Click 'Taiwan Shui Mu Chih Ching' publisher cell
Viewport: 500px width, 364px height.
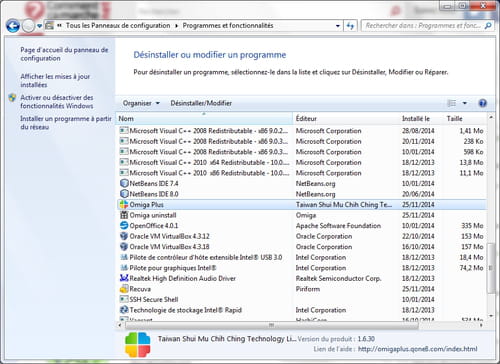point(344,205)
